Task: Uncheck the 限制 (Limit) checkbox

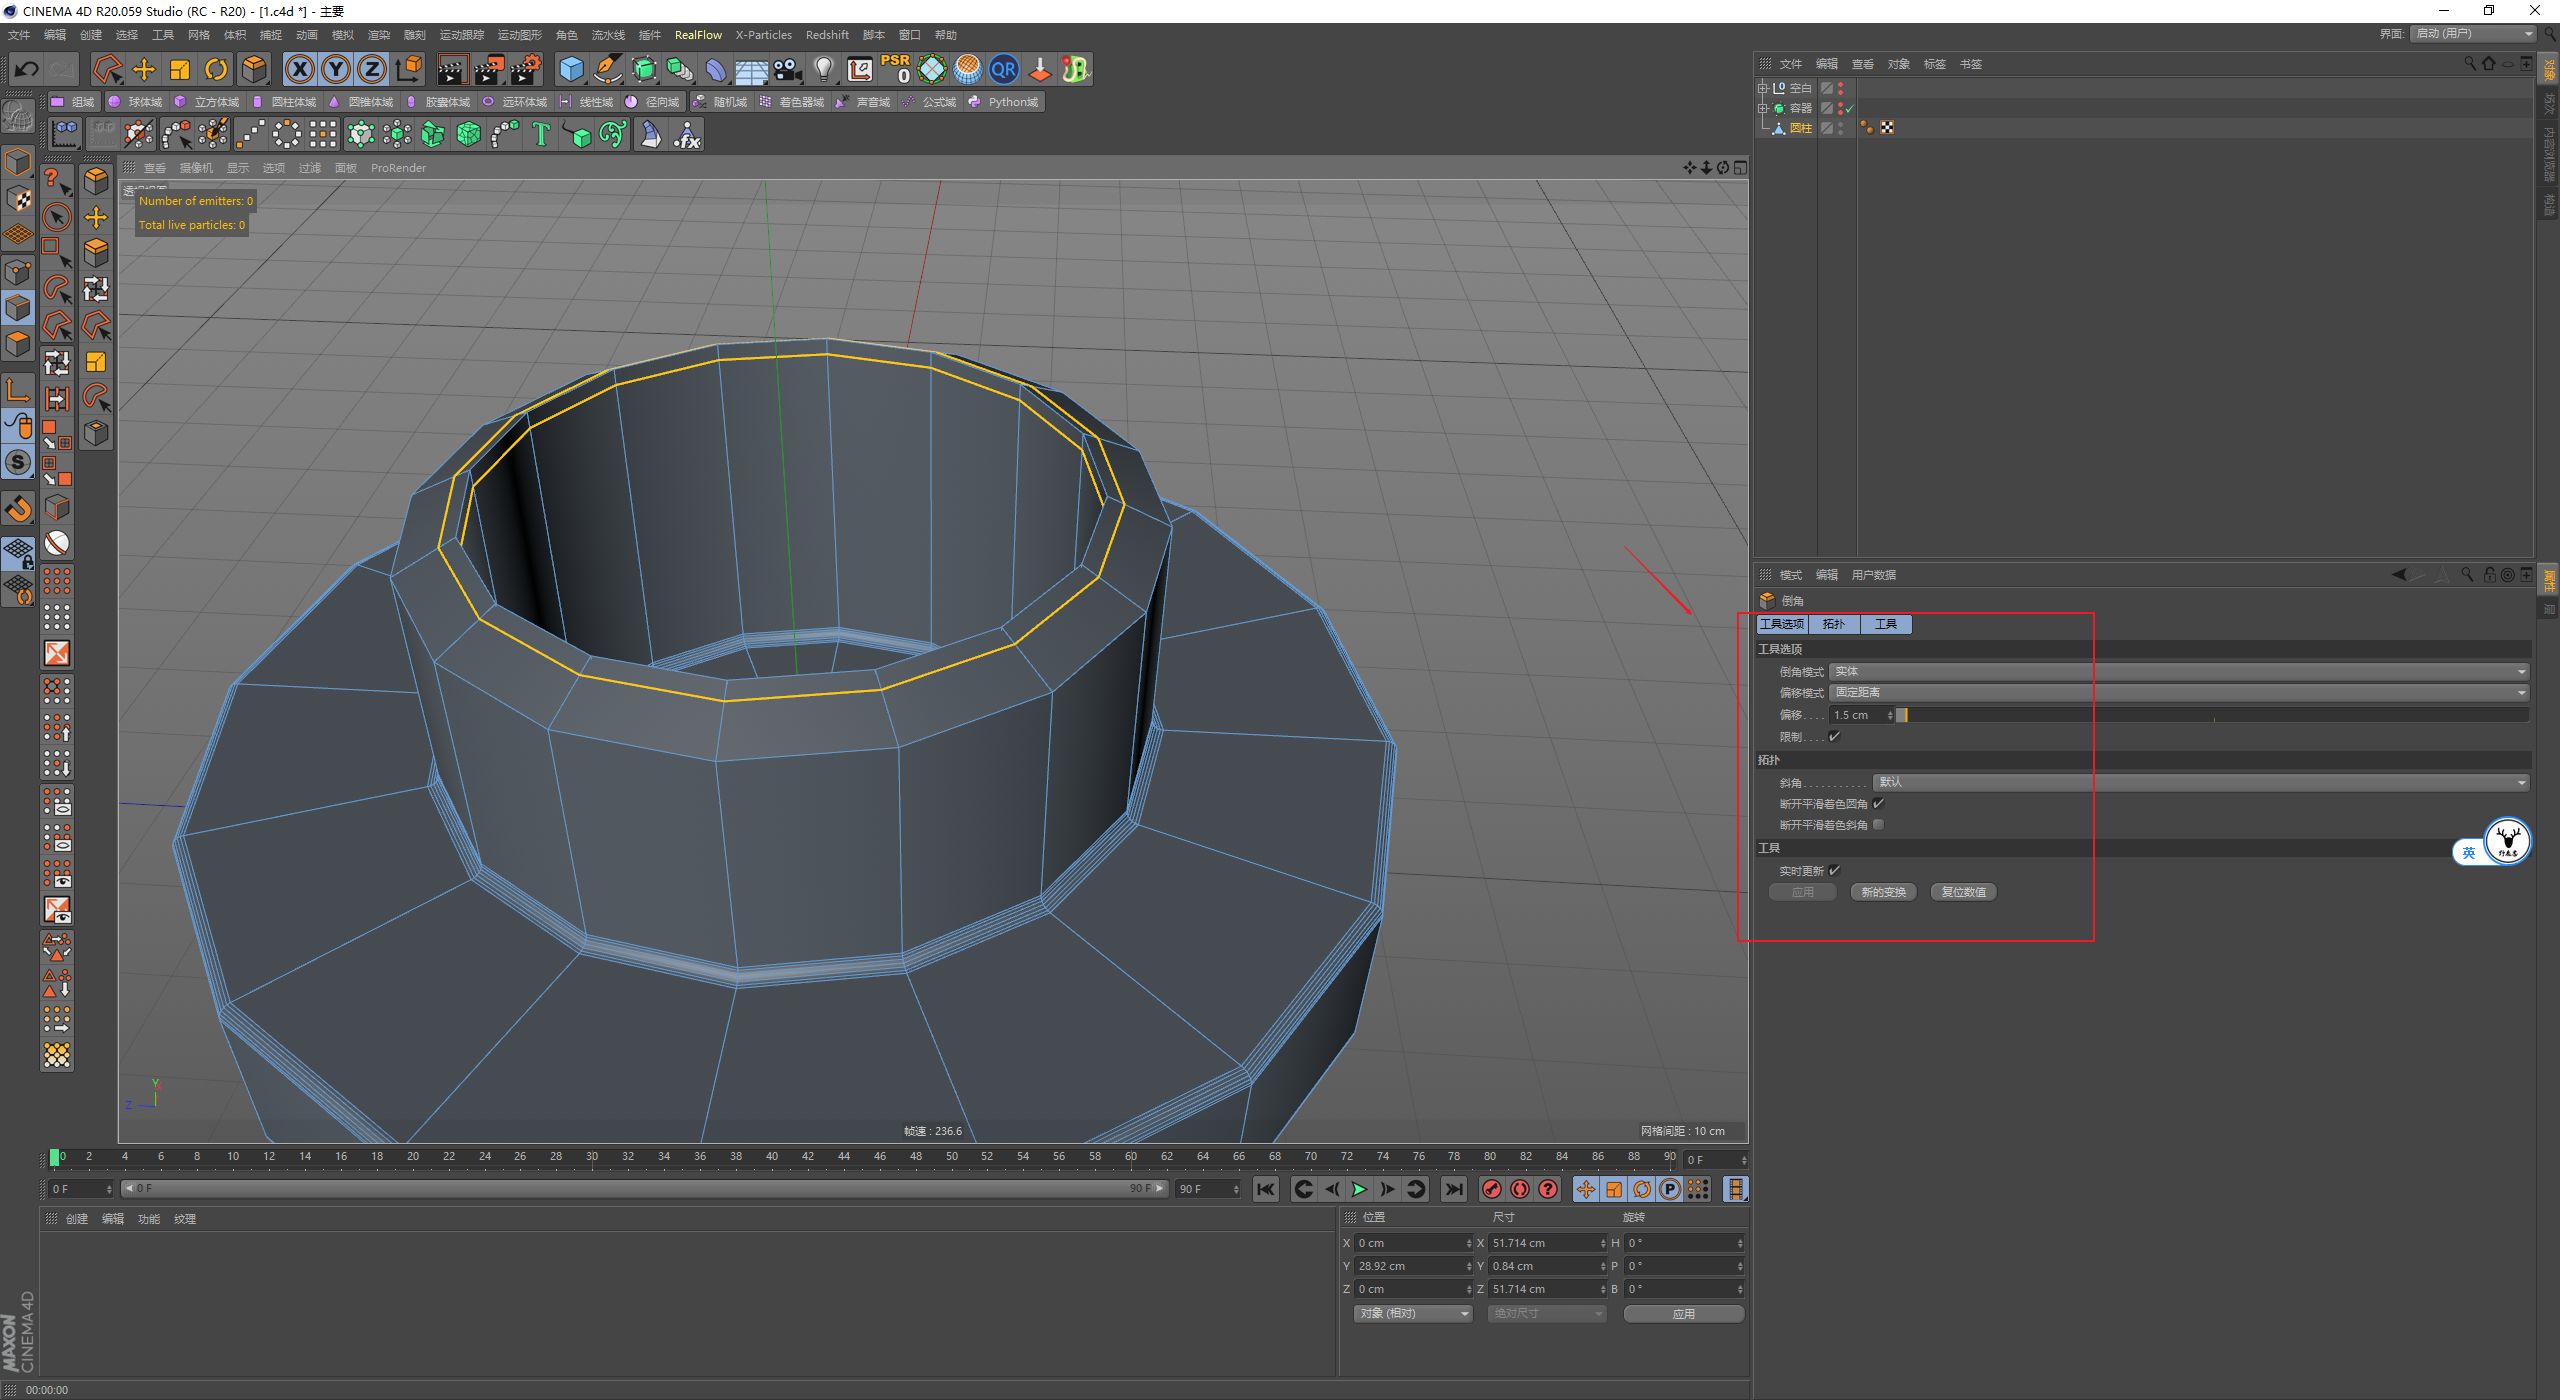Action: coord(1835,737)
